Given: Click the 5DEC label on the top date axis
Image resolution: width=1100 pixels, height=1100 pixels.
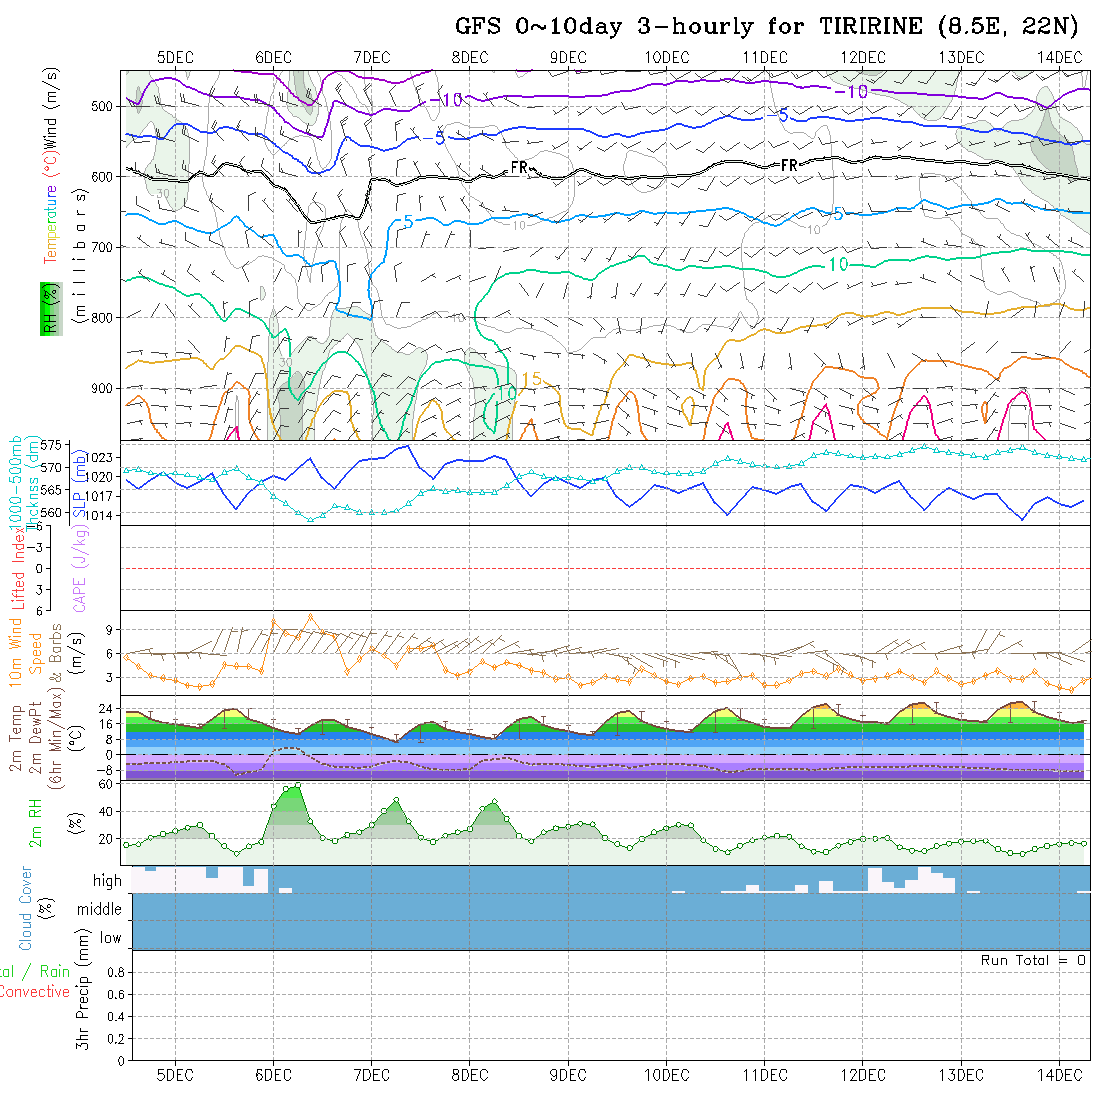Looking at the screenshot, I should coord(175,58).
